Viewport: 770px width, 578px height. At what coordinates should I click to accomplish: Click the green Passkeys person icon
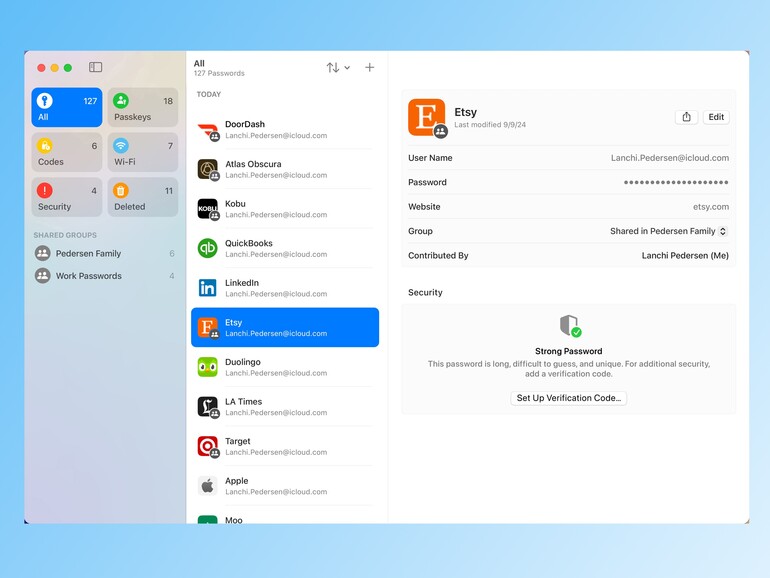pos(121,101)
